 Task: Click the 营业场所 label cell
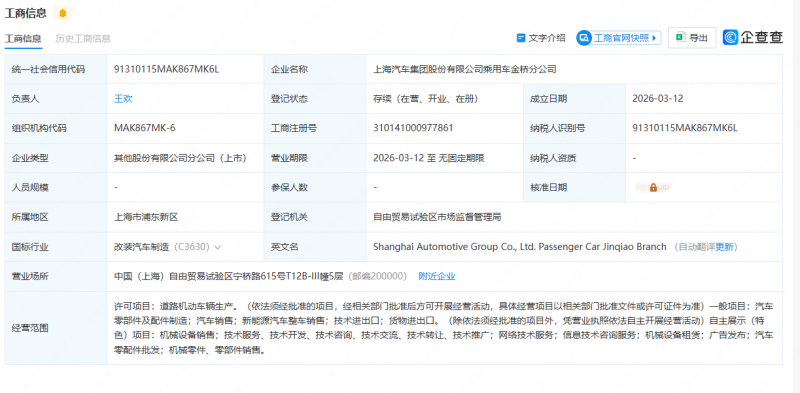coord(56,276)
